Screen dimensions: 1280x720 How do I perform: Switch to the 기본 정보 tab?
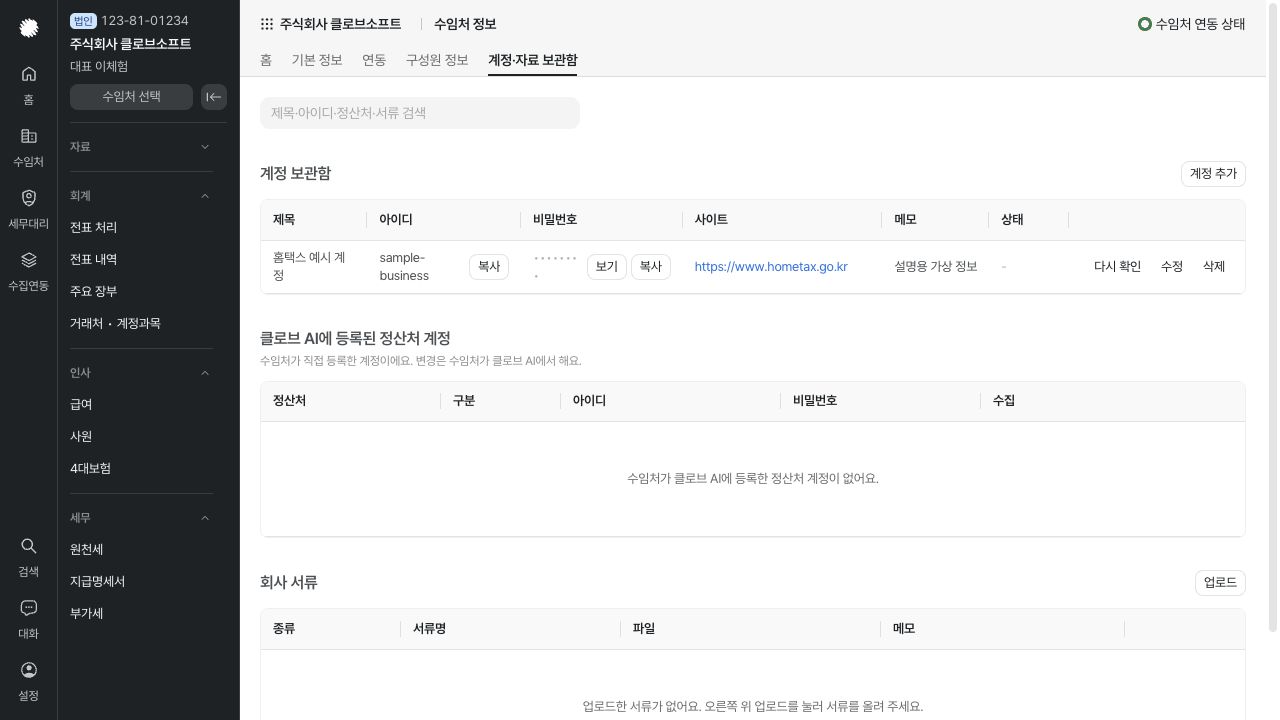click(317, 60)
